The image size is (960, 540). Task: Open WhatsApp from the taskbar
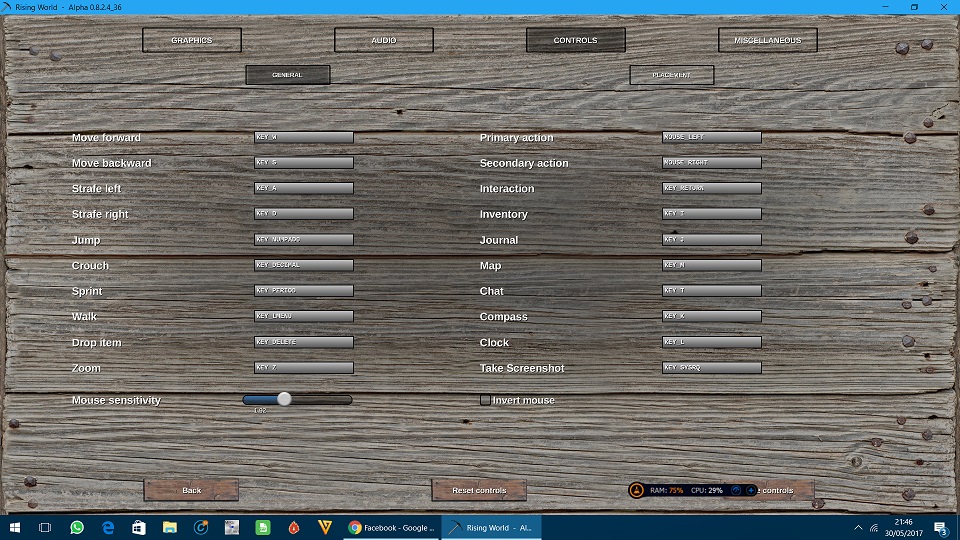pos(77,527)
